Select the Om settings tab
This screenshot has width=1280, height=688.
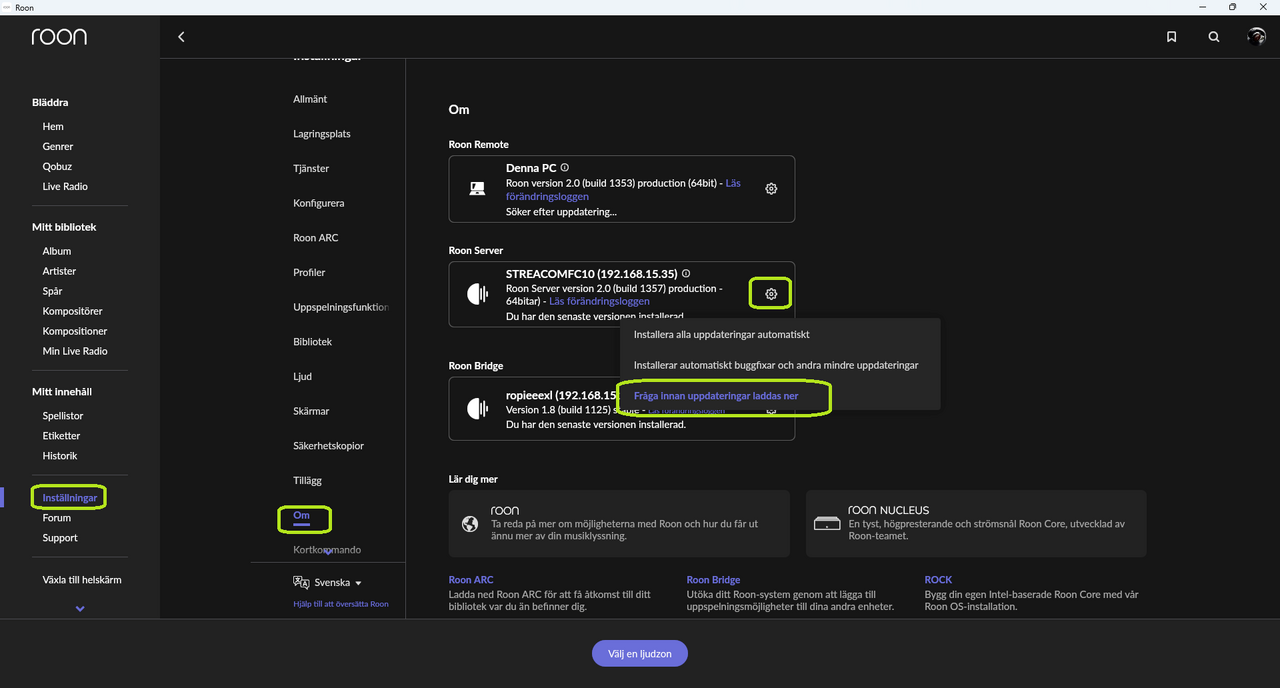pyautogui.click(x=301, y=516)
